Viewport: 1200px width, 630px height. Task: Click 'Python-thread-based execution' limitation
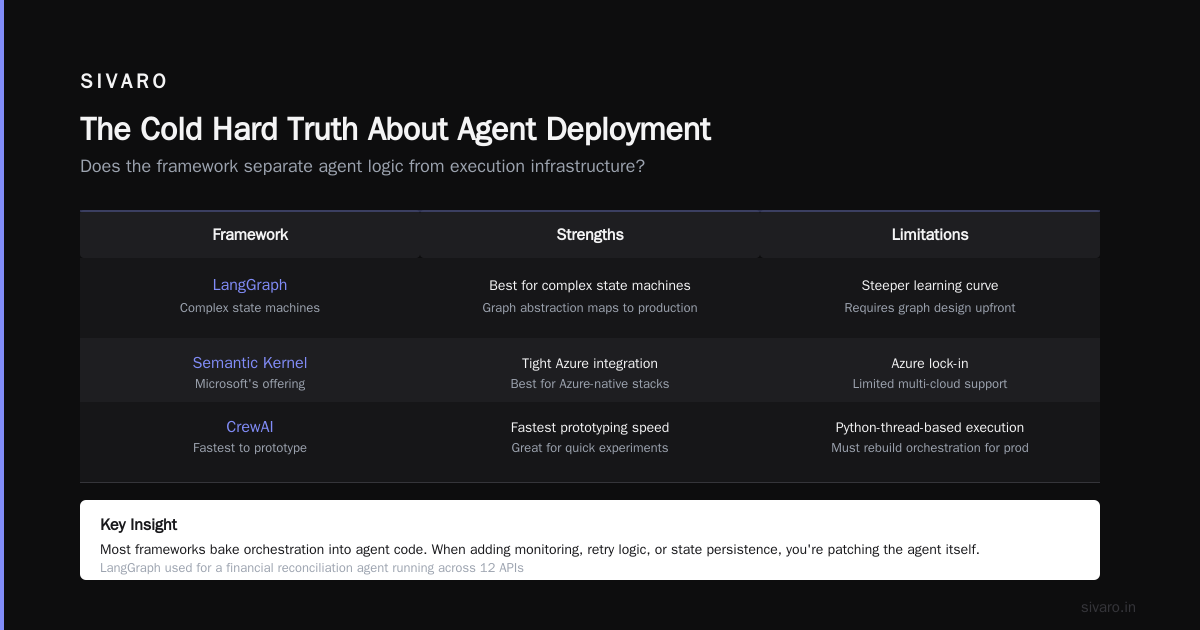(x=930, y=427)
